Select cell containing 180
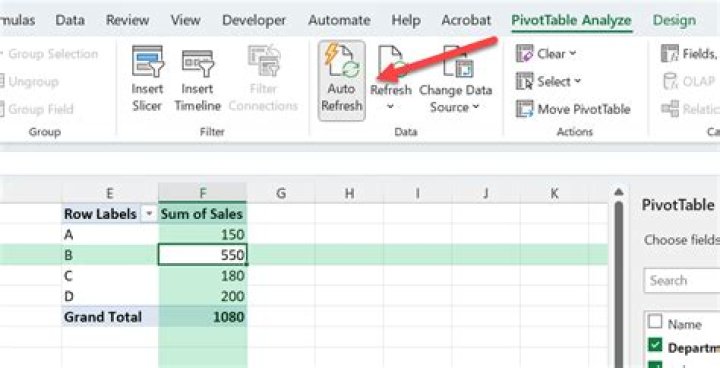The image size is (720, 368). point(202,276)
